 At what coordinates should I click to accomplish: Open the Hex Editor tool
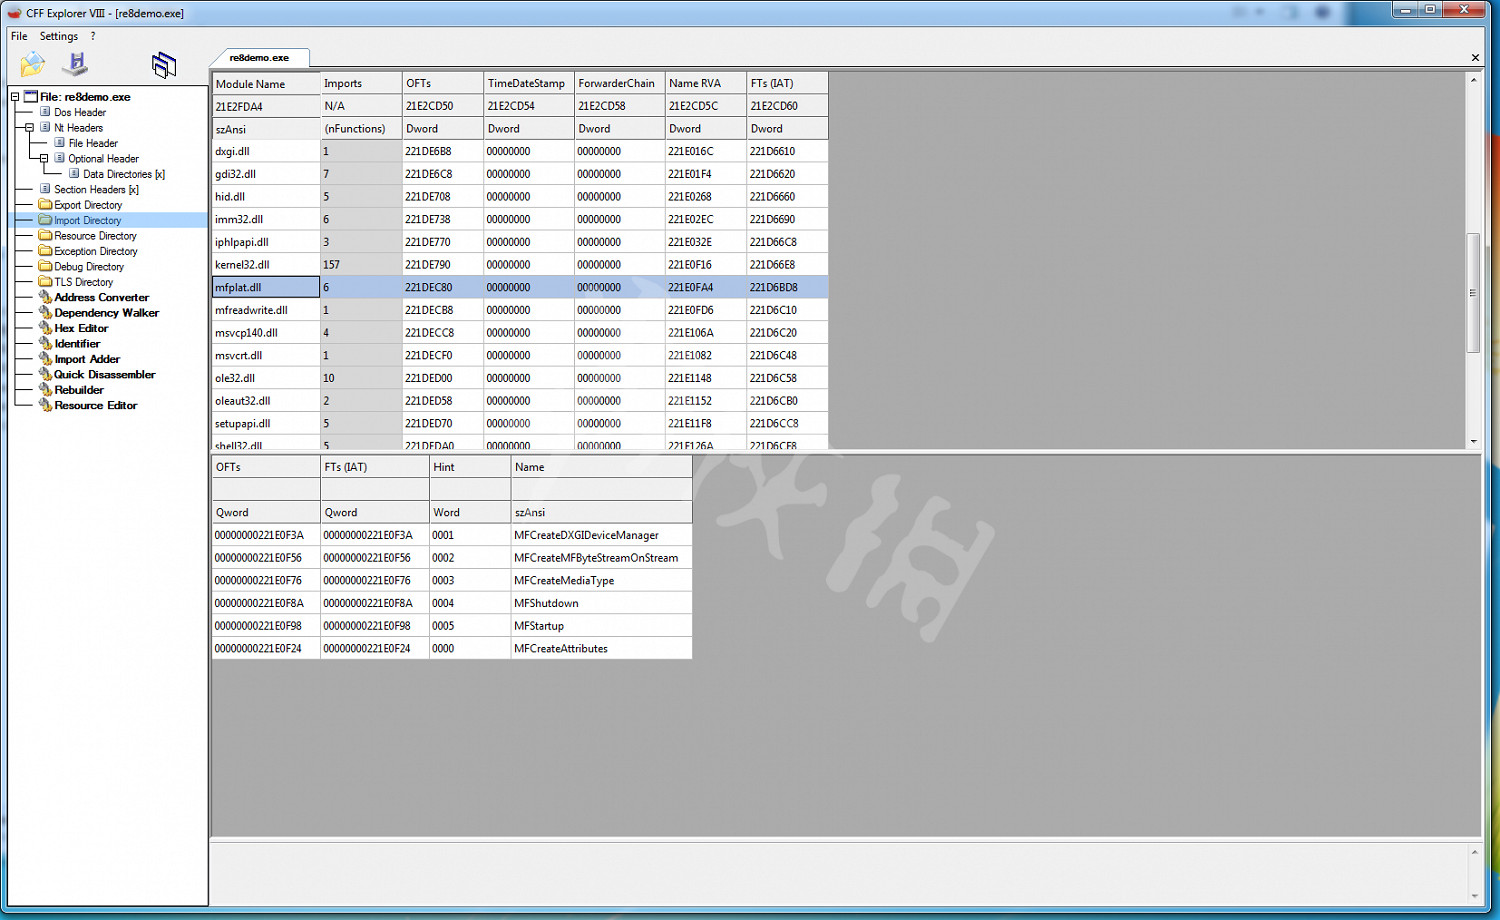point(83,328)
